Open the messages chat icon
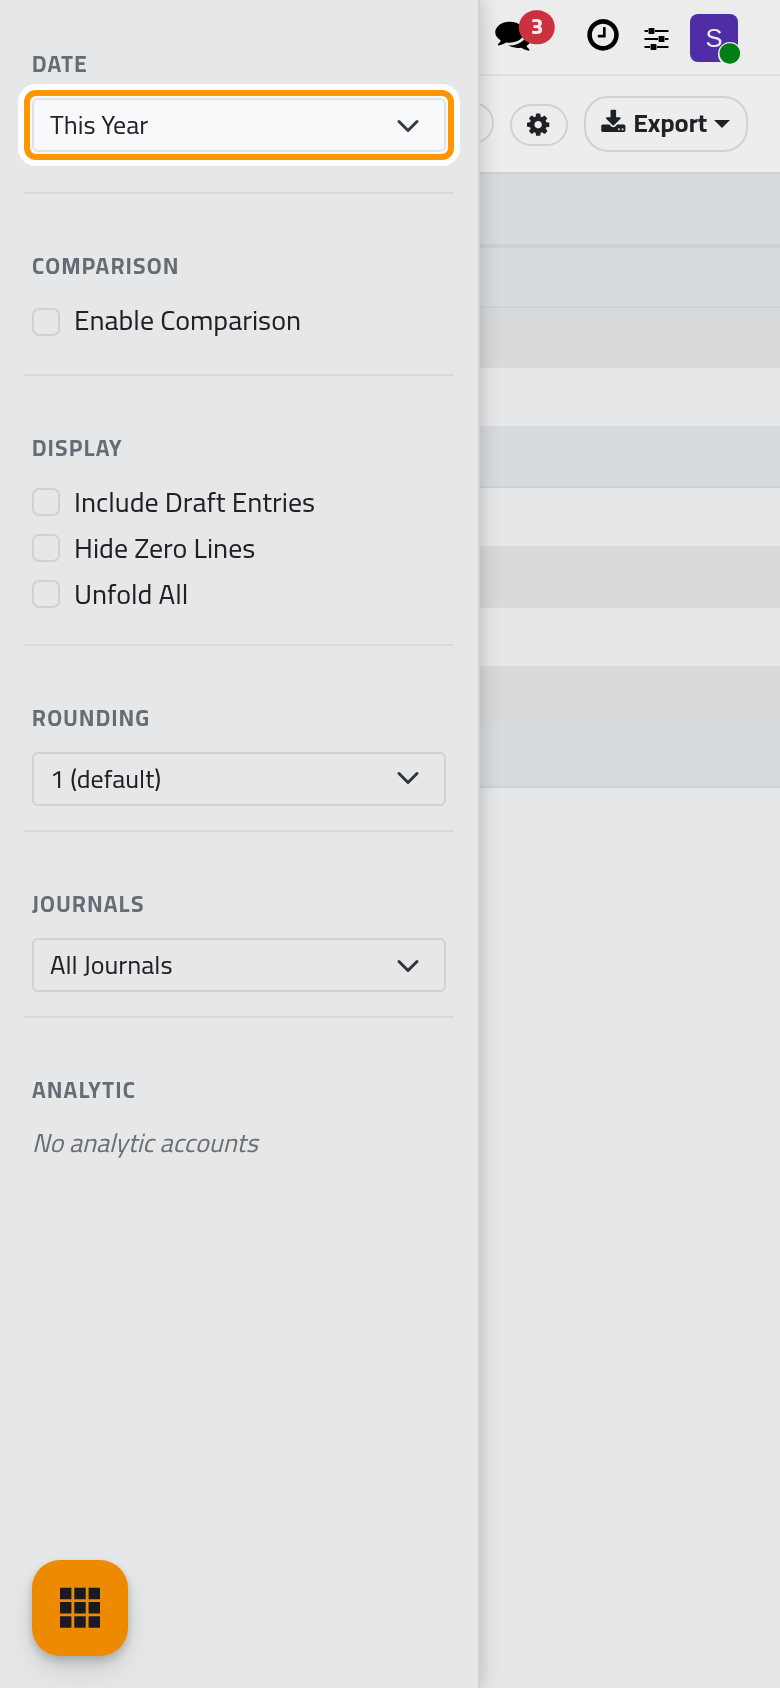The height and width of the screenshot is (1688, 780). 513,37
